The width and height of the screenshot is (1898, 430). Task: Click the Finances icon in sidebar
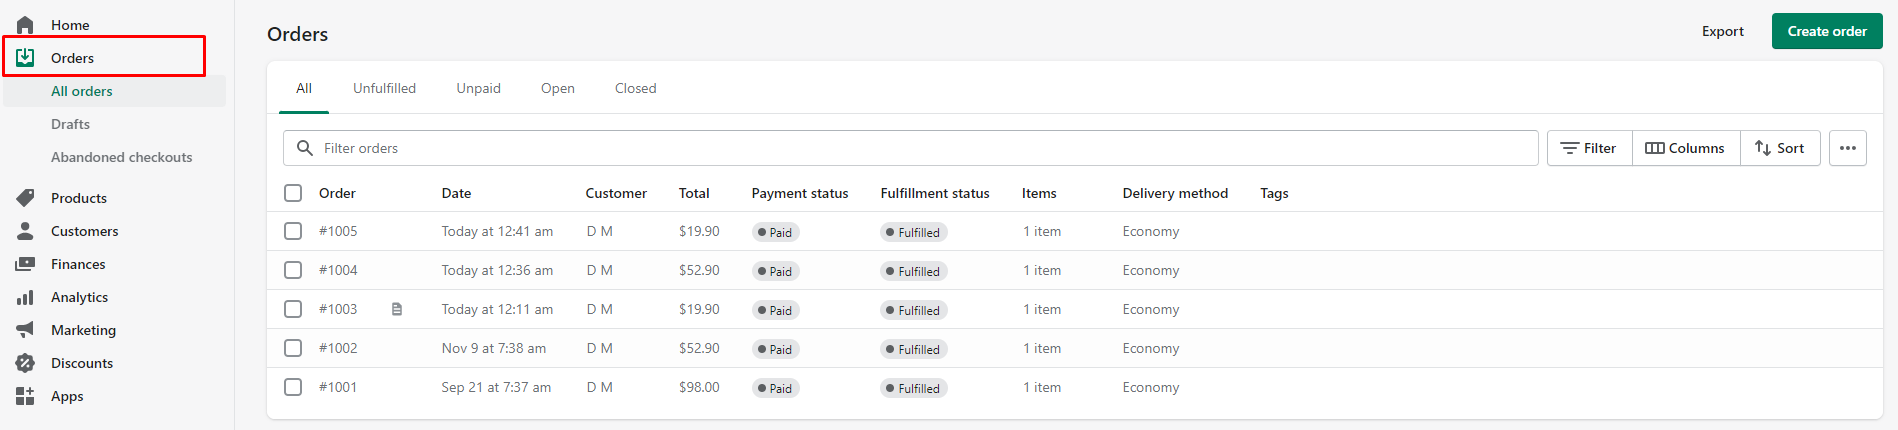click(25, 264)
